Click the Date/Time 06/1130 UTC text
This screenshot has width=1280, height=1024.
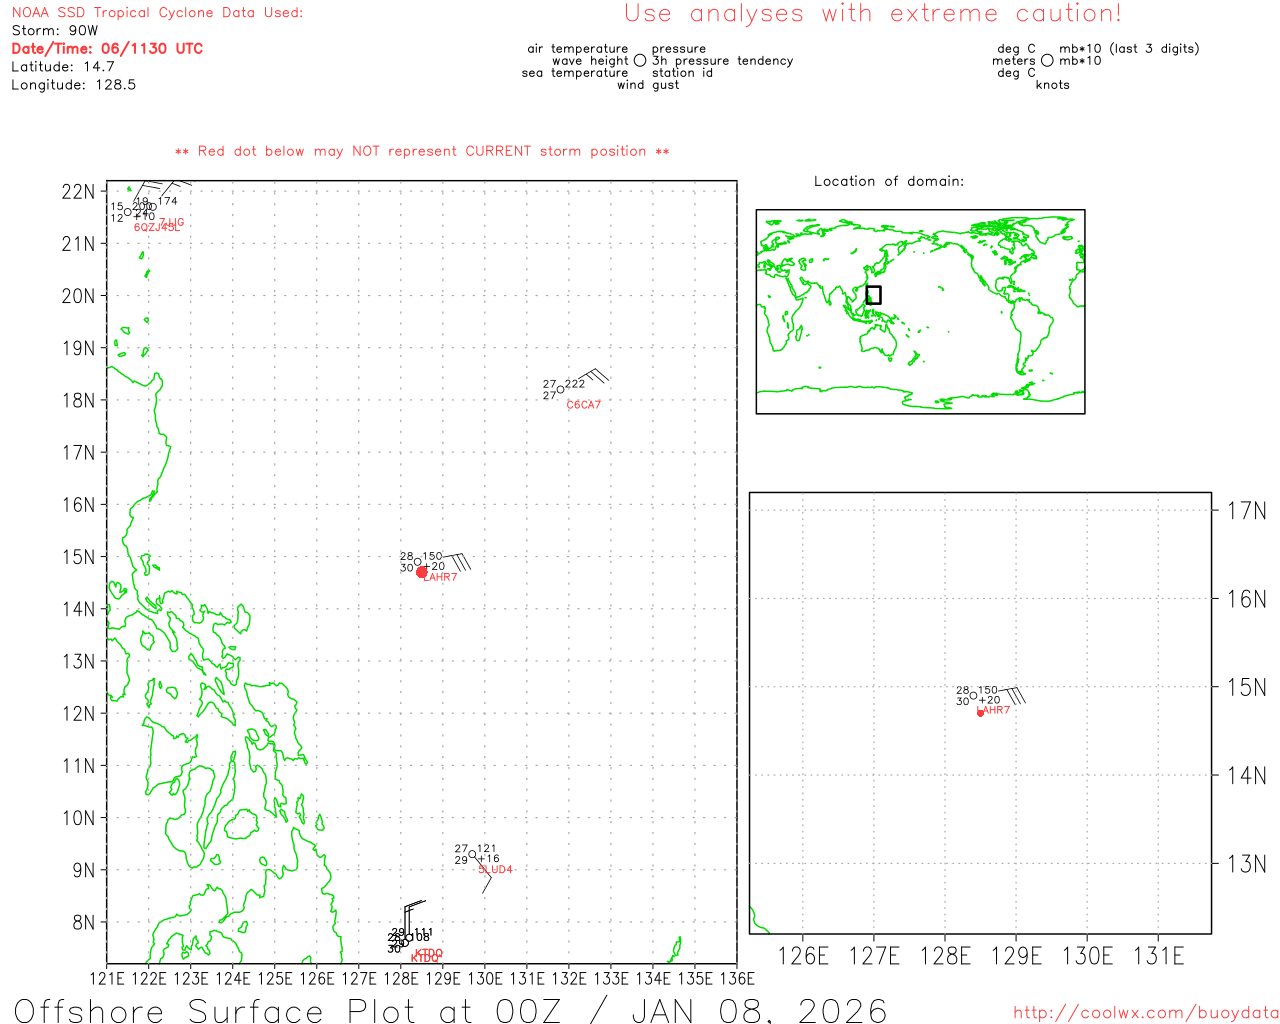(x=107, y=48)
